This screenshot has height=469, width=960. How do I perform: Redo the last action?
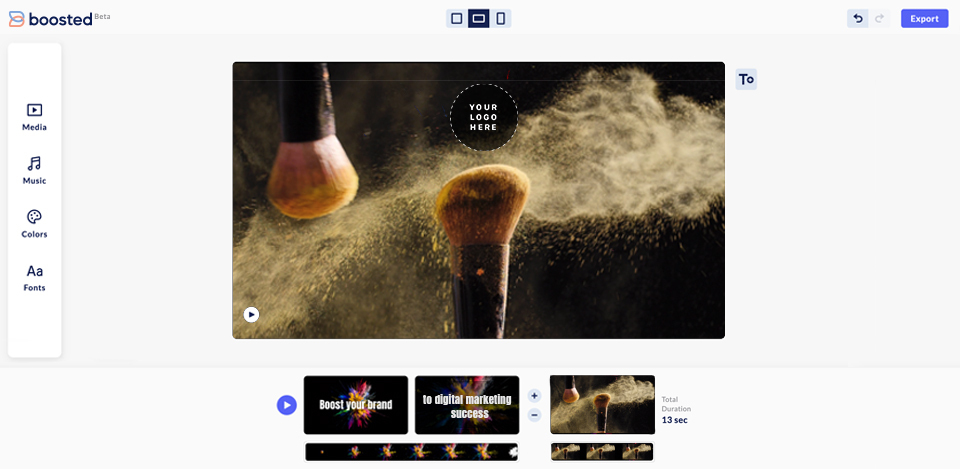pyautogui.click(x=880, y=18)
